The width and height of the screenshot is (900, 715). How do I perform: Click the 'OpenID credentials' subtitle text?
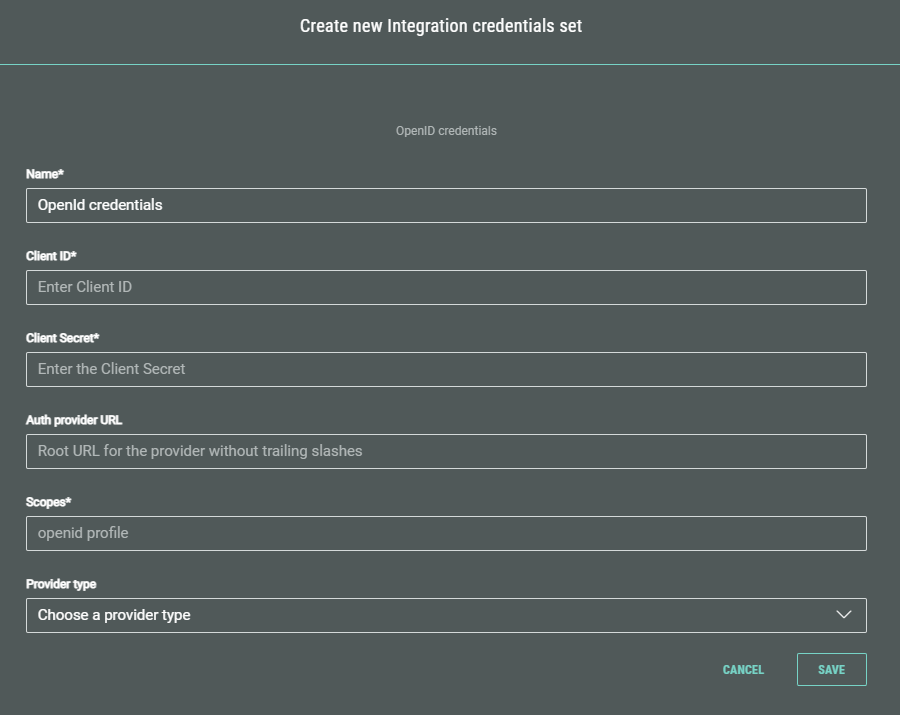coord(446,131)
